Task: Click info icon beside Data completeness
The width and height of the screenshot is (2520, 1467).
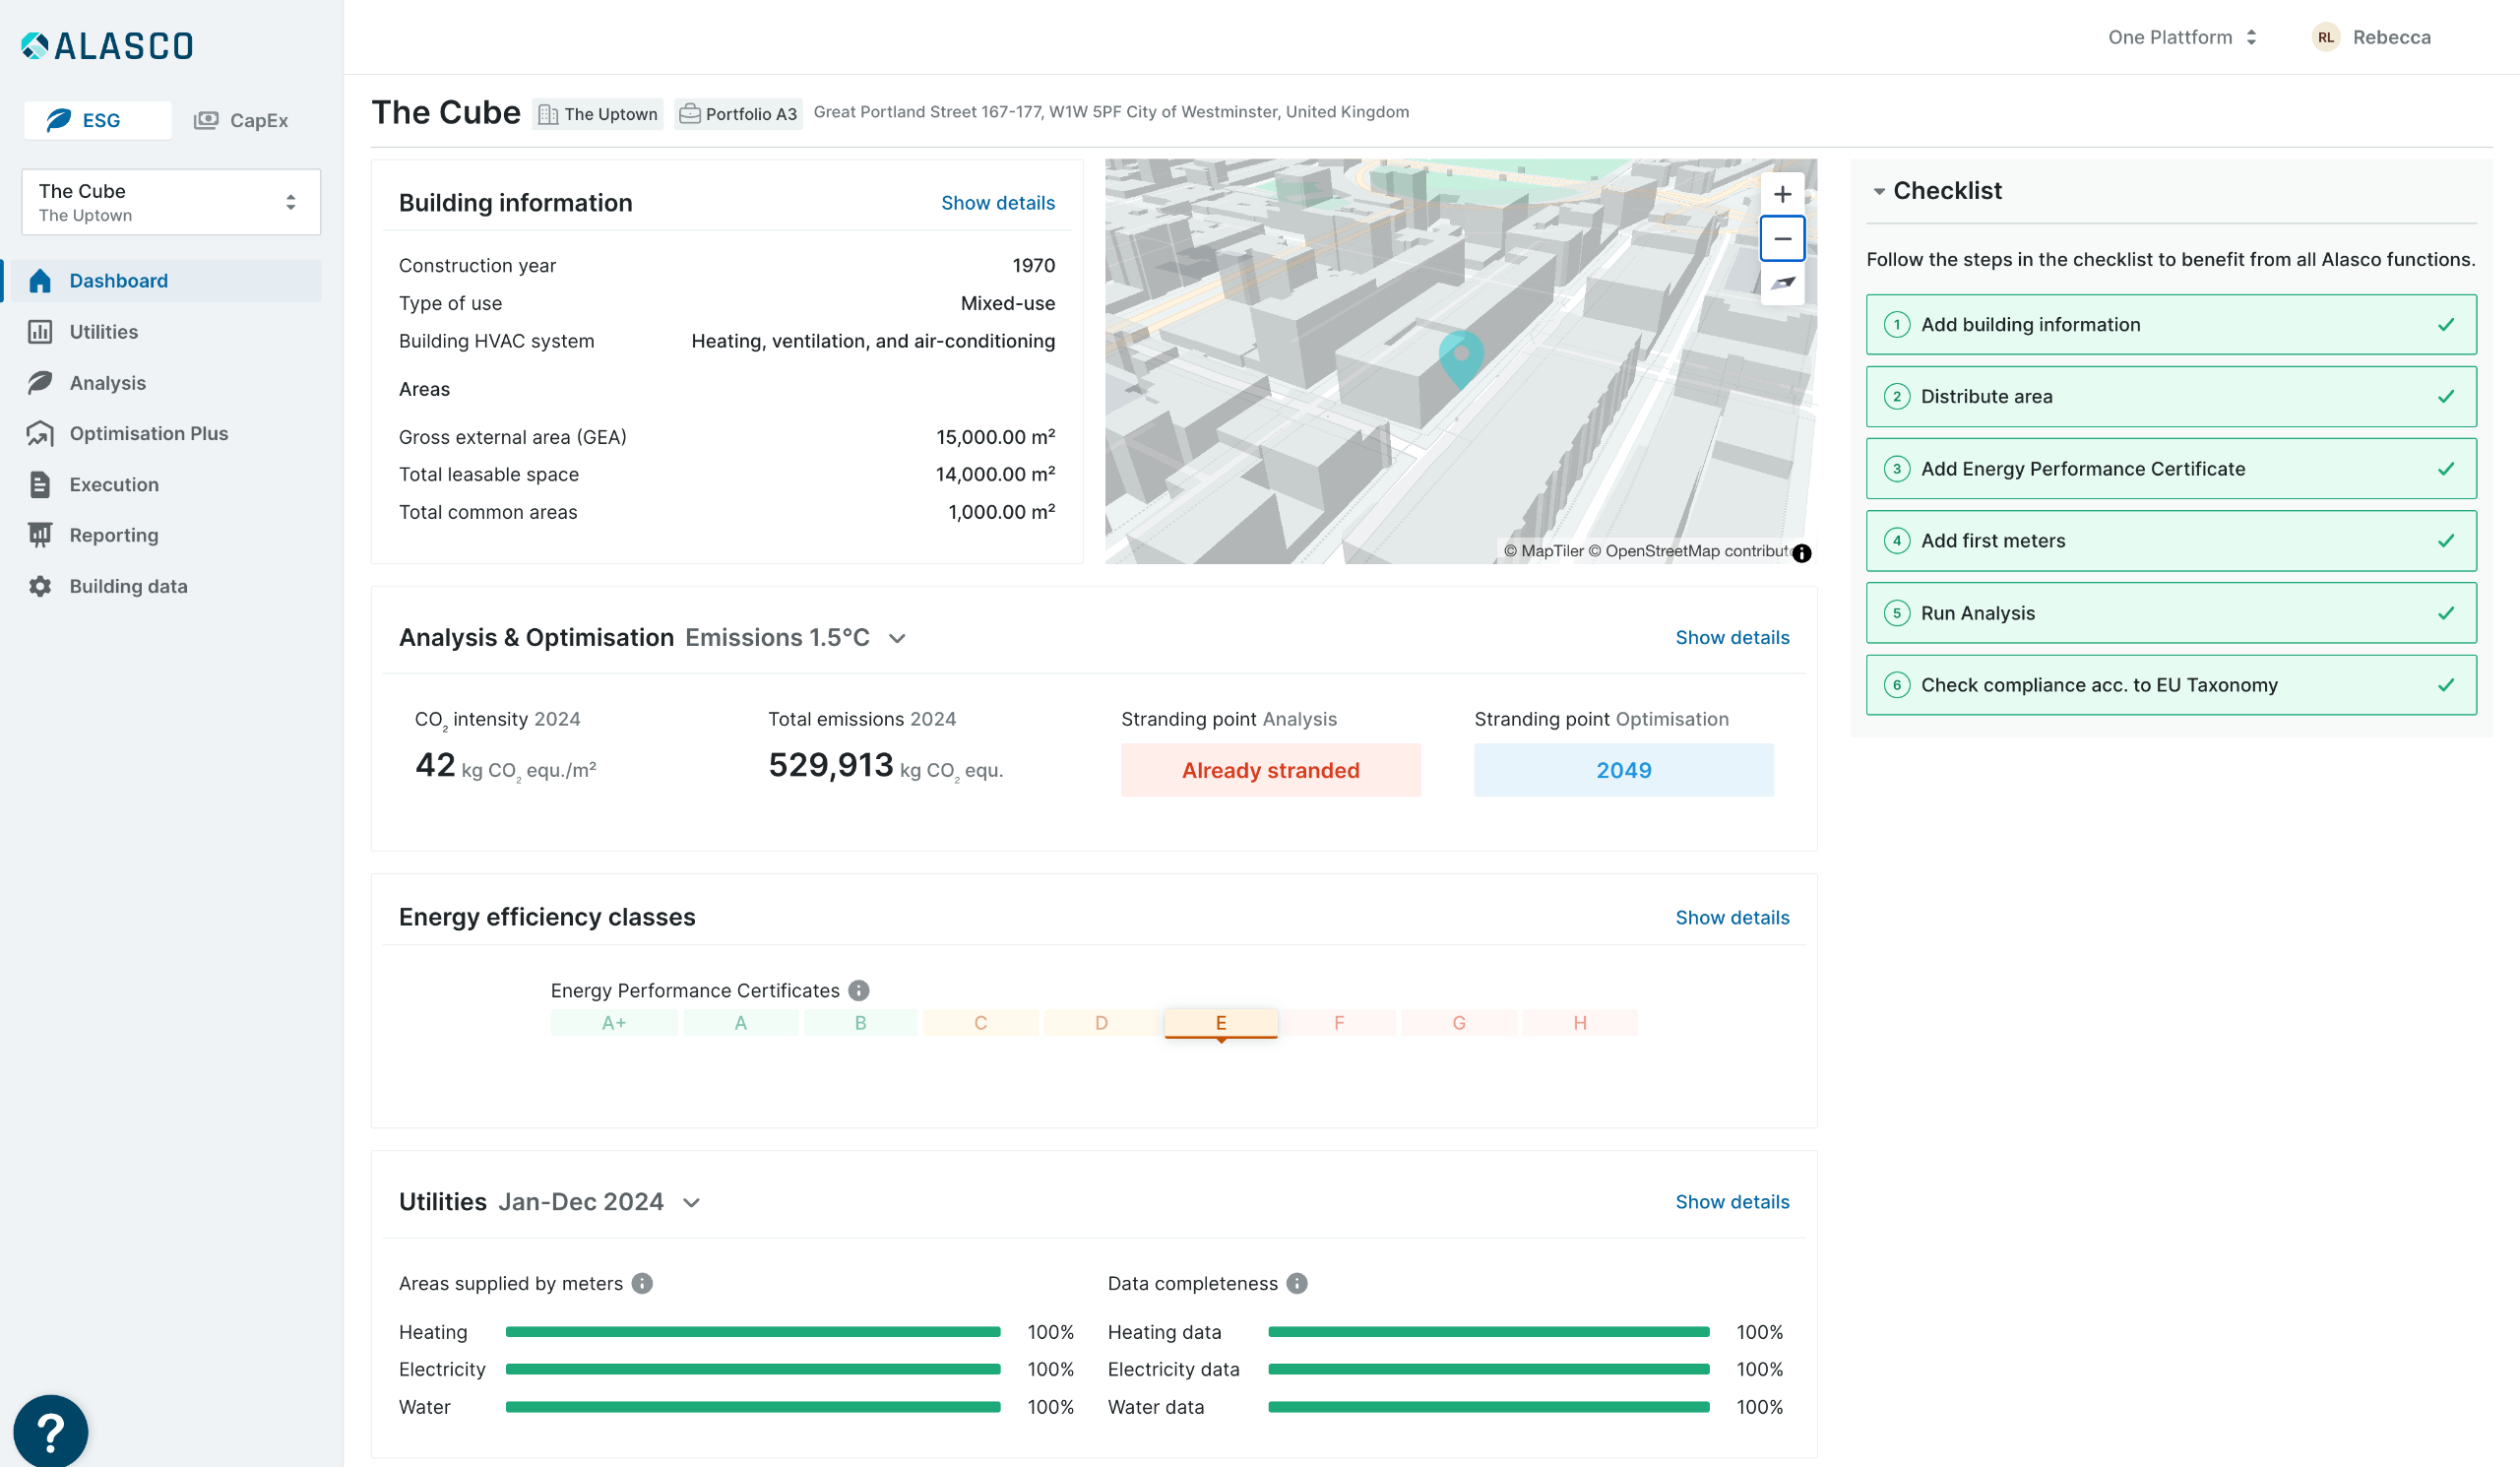Action: tap(1296, 1283)
